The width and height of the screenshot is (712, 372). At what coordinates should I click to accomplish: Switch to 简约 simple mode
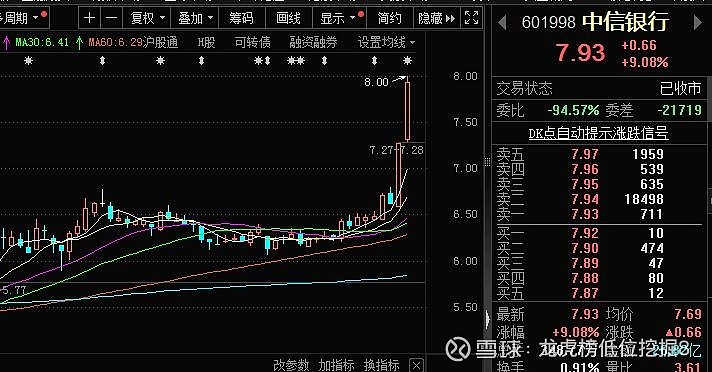tap(390, 18)
